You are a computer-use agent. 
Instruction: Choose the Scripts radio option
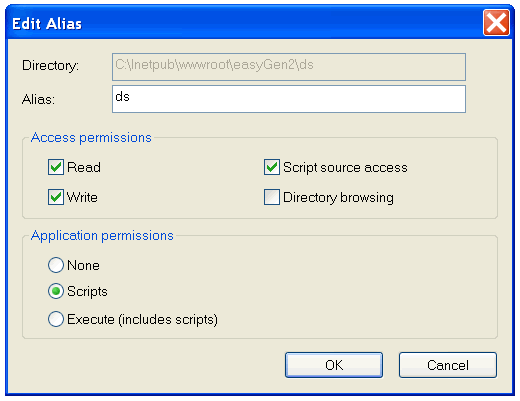click(56, 291)
